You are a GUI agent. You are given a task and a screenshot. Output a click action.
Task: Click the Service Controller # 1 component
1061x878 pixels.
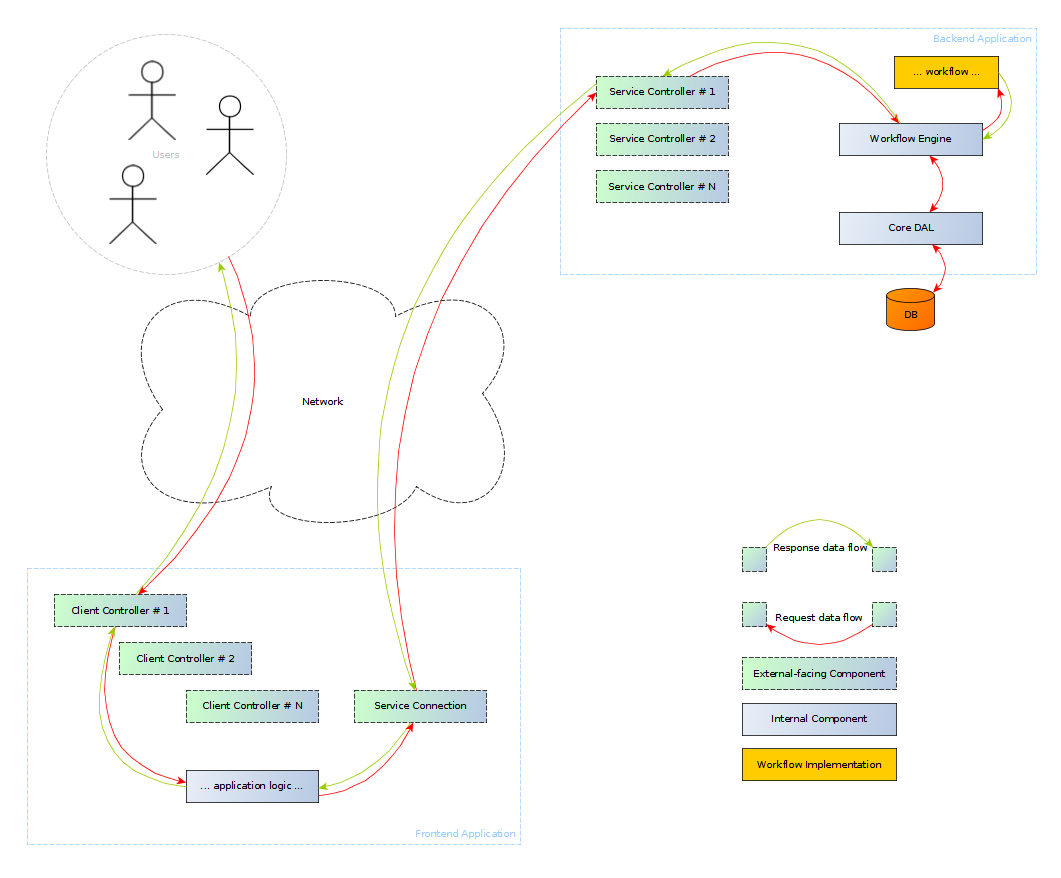pyautogui.click(x=662, y=92)
